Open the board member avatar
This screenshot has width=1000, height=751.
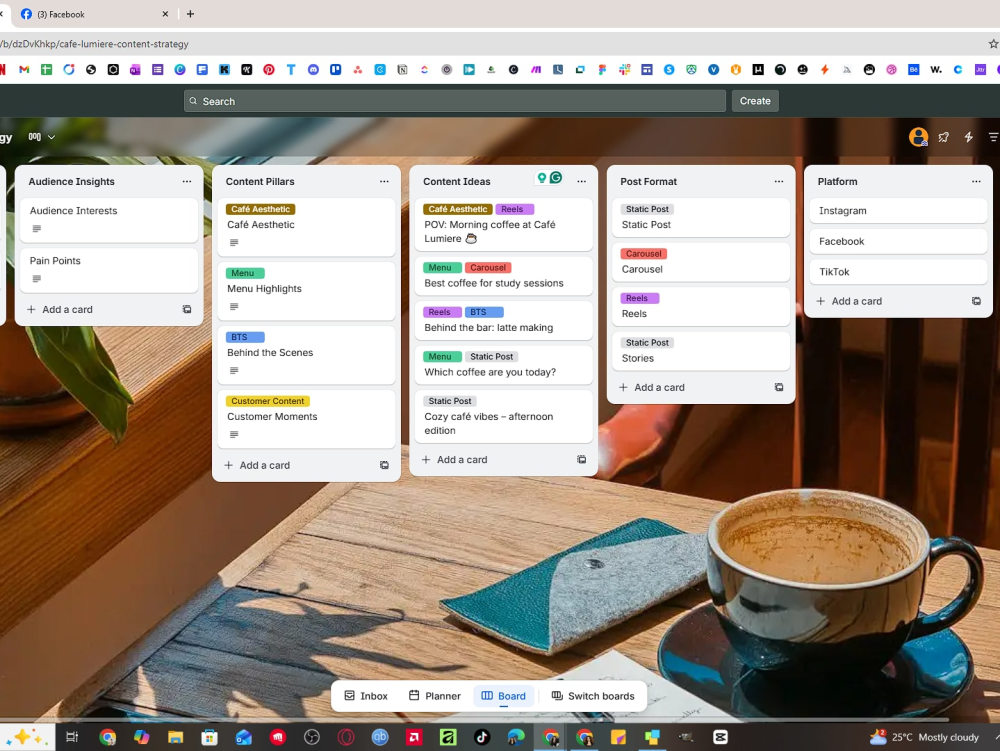[918, 136]
